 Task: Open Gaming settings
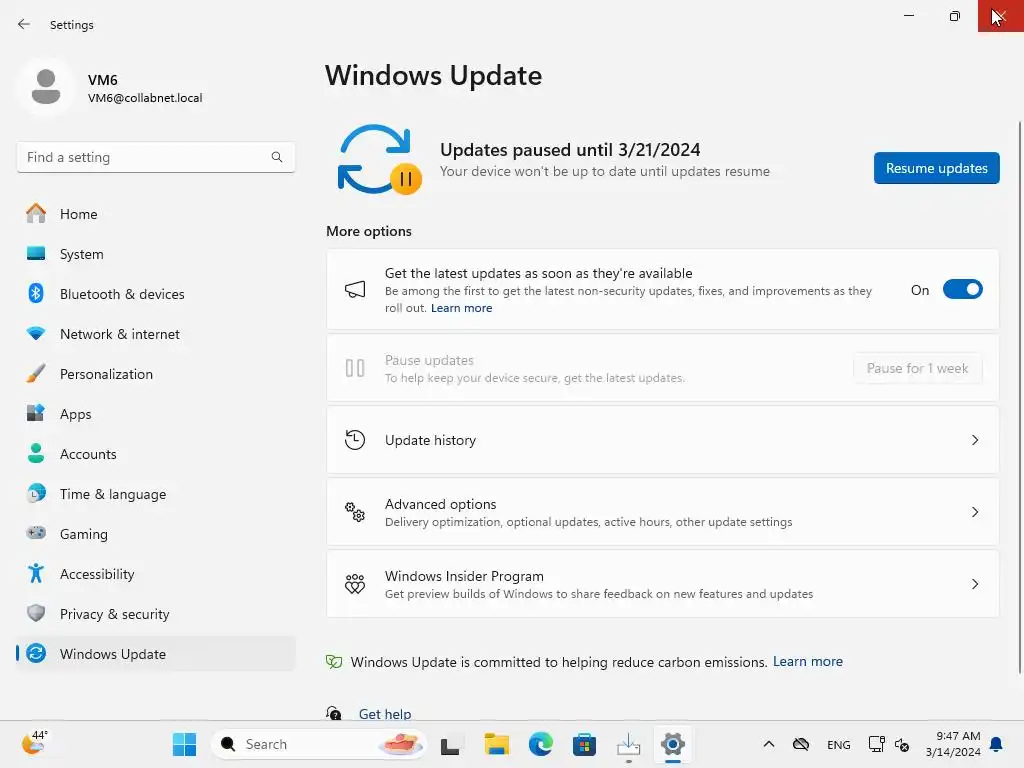tap(155, 534)
